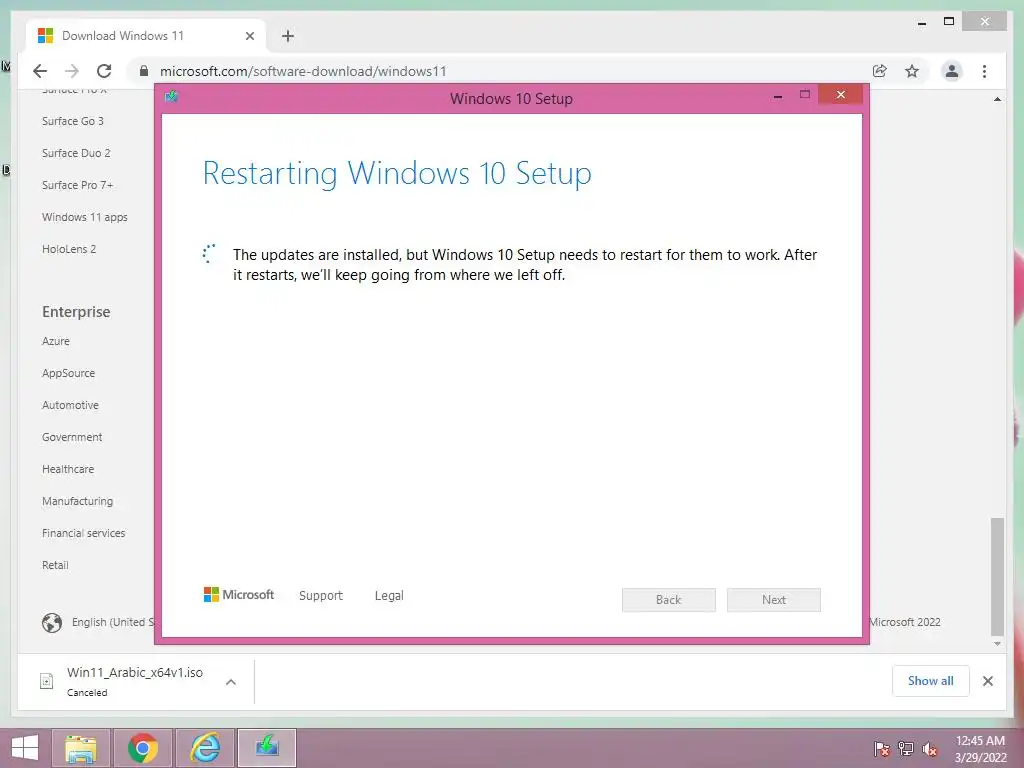Click the page vertical scrollbar thumb

(x=997, y=576)
